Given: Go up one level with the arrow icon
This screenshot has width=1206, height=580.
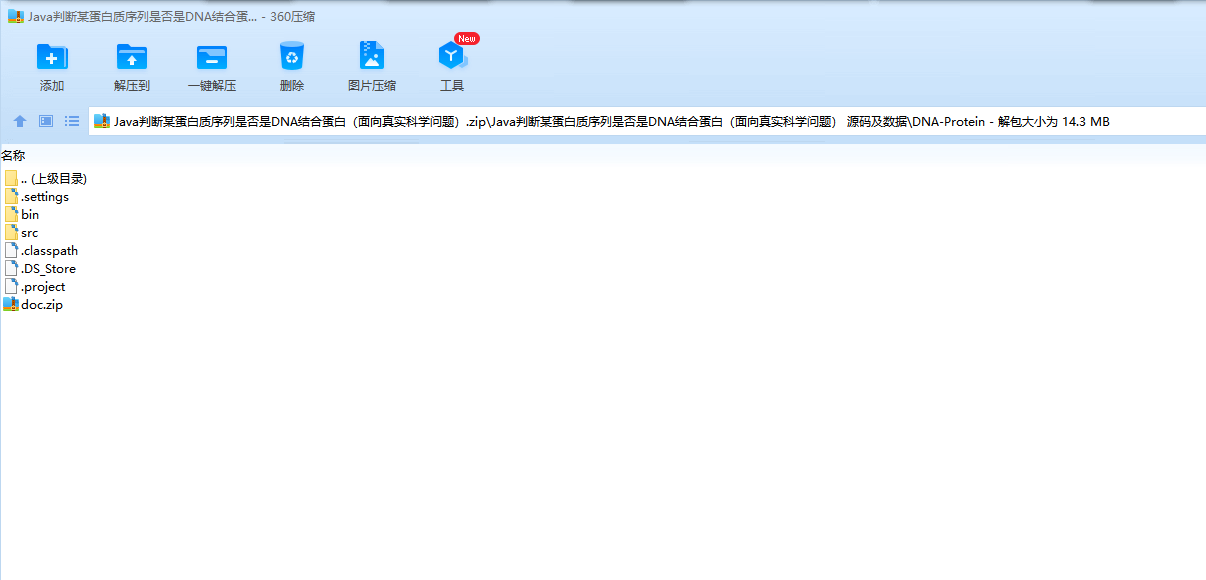Looking at the screenshot, I should coord(20,121).
